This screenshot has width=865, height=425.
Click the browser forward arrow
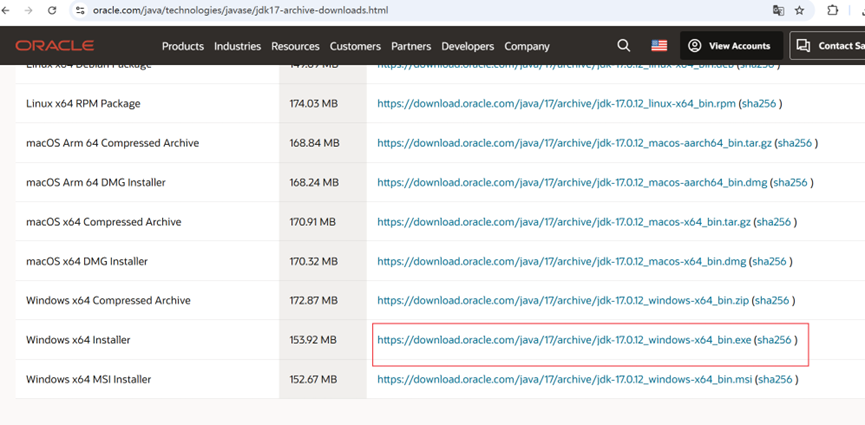[x=29, y=10]
